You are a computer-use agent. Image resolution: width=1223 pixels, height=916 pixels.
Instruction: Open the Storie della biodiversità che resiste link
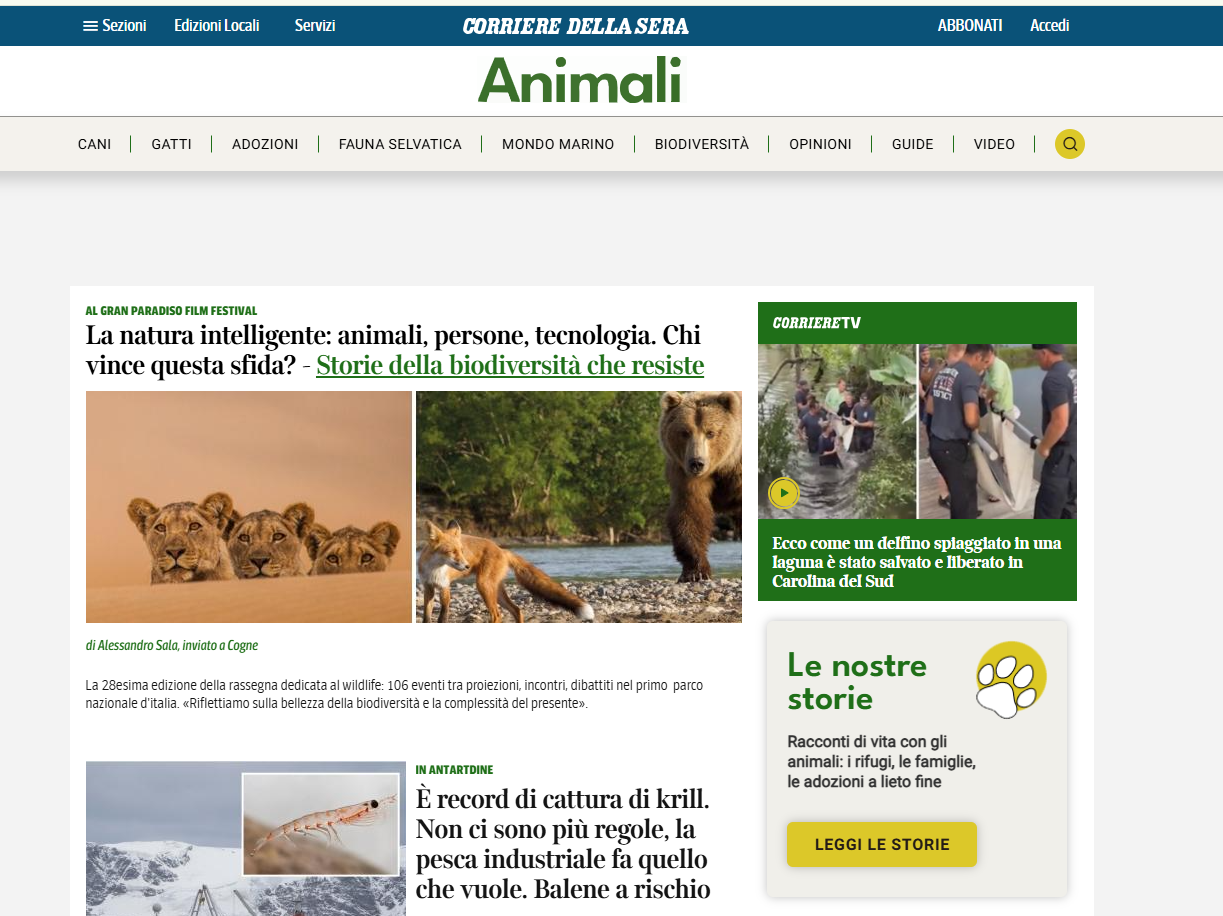click(510, 366)
